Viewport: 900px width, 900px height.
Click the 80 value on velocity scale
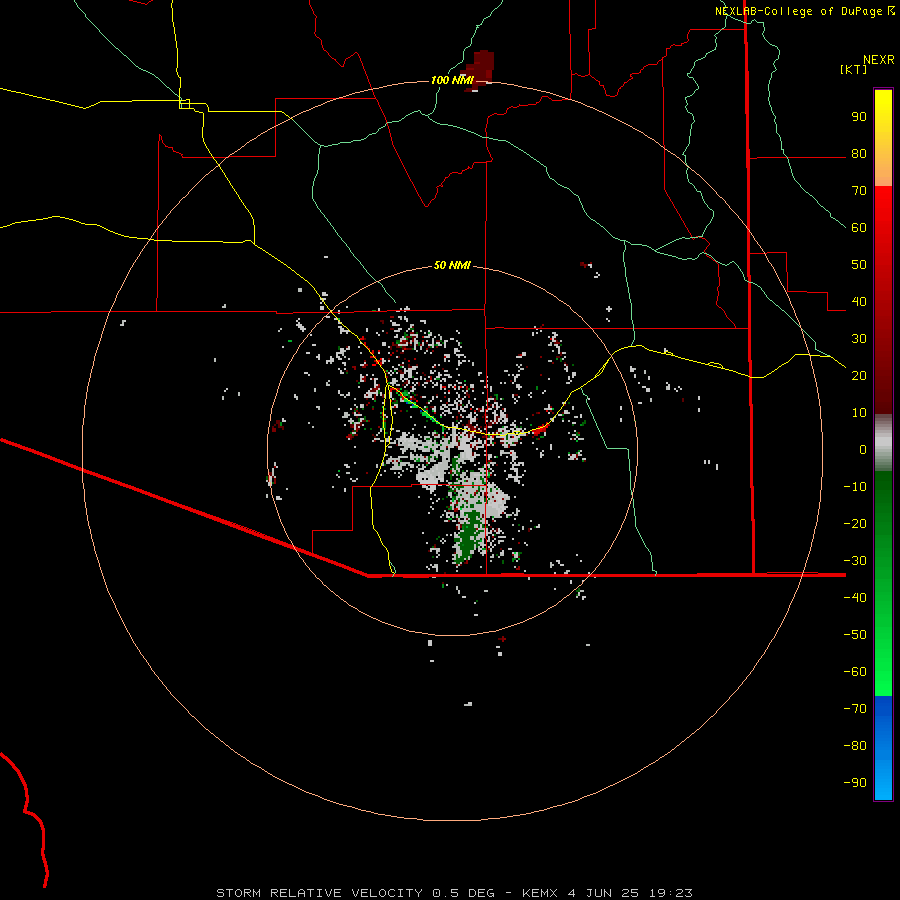(859, 154)
